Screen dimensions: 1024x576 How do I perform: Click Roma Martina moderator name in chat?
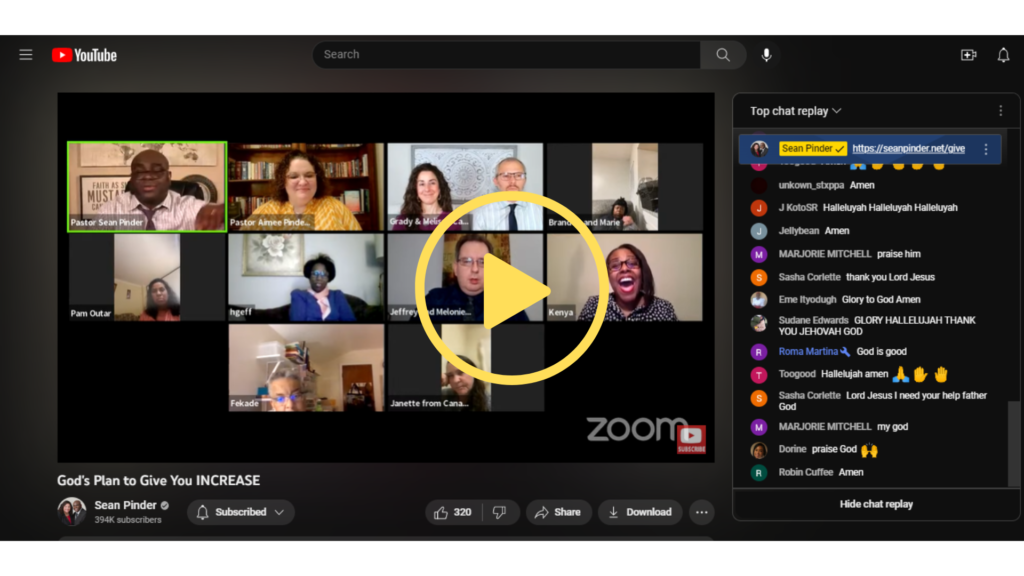pyautogui.click(x=808, y=351)
